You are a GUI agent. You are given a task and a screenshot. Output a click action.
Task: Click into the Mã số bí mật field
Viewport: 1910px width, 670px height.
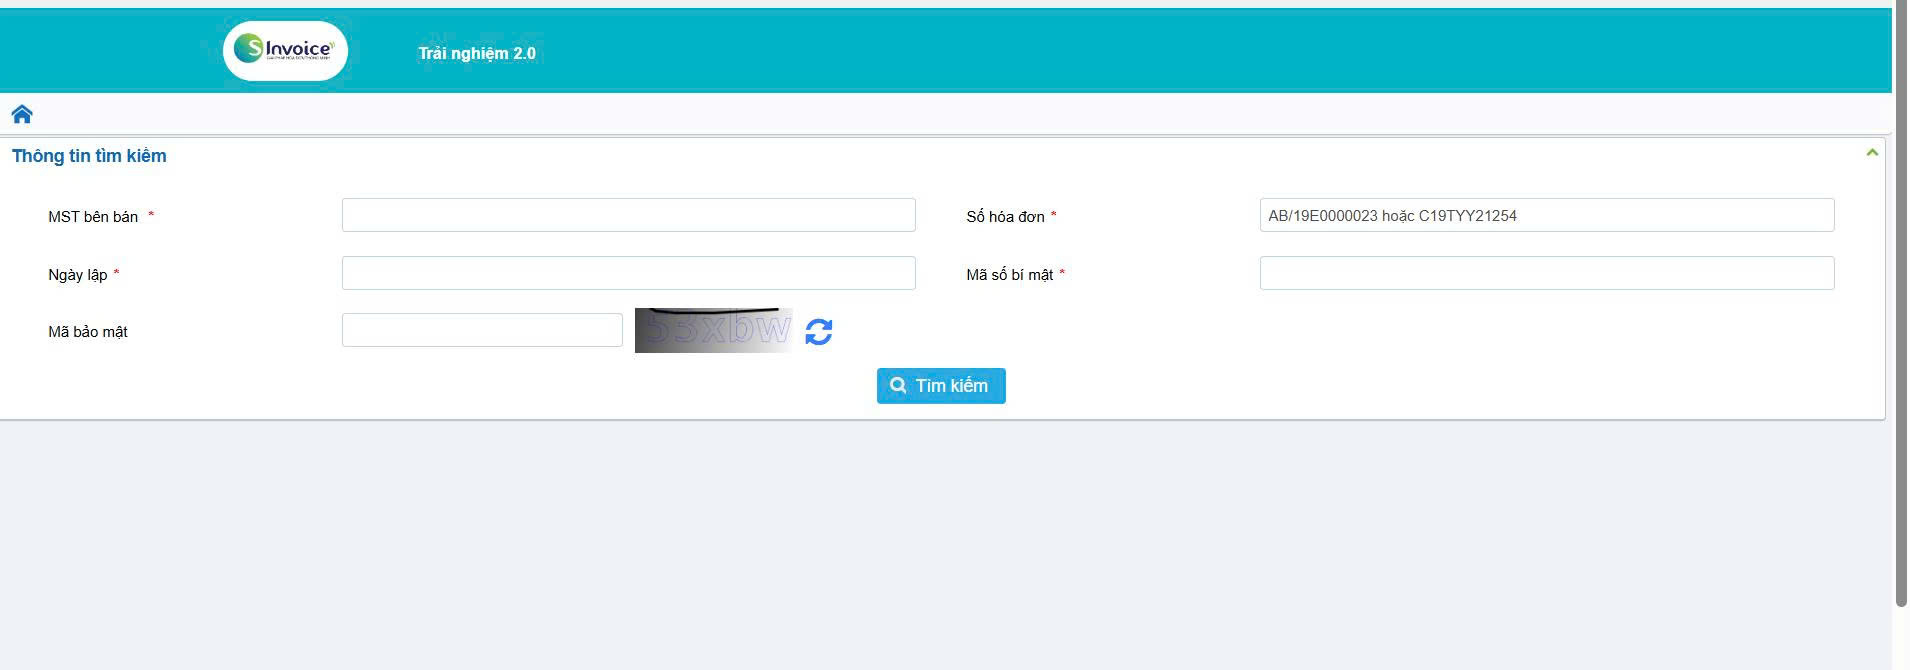[1546, 274]
